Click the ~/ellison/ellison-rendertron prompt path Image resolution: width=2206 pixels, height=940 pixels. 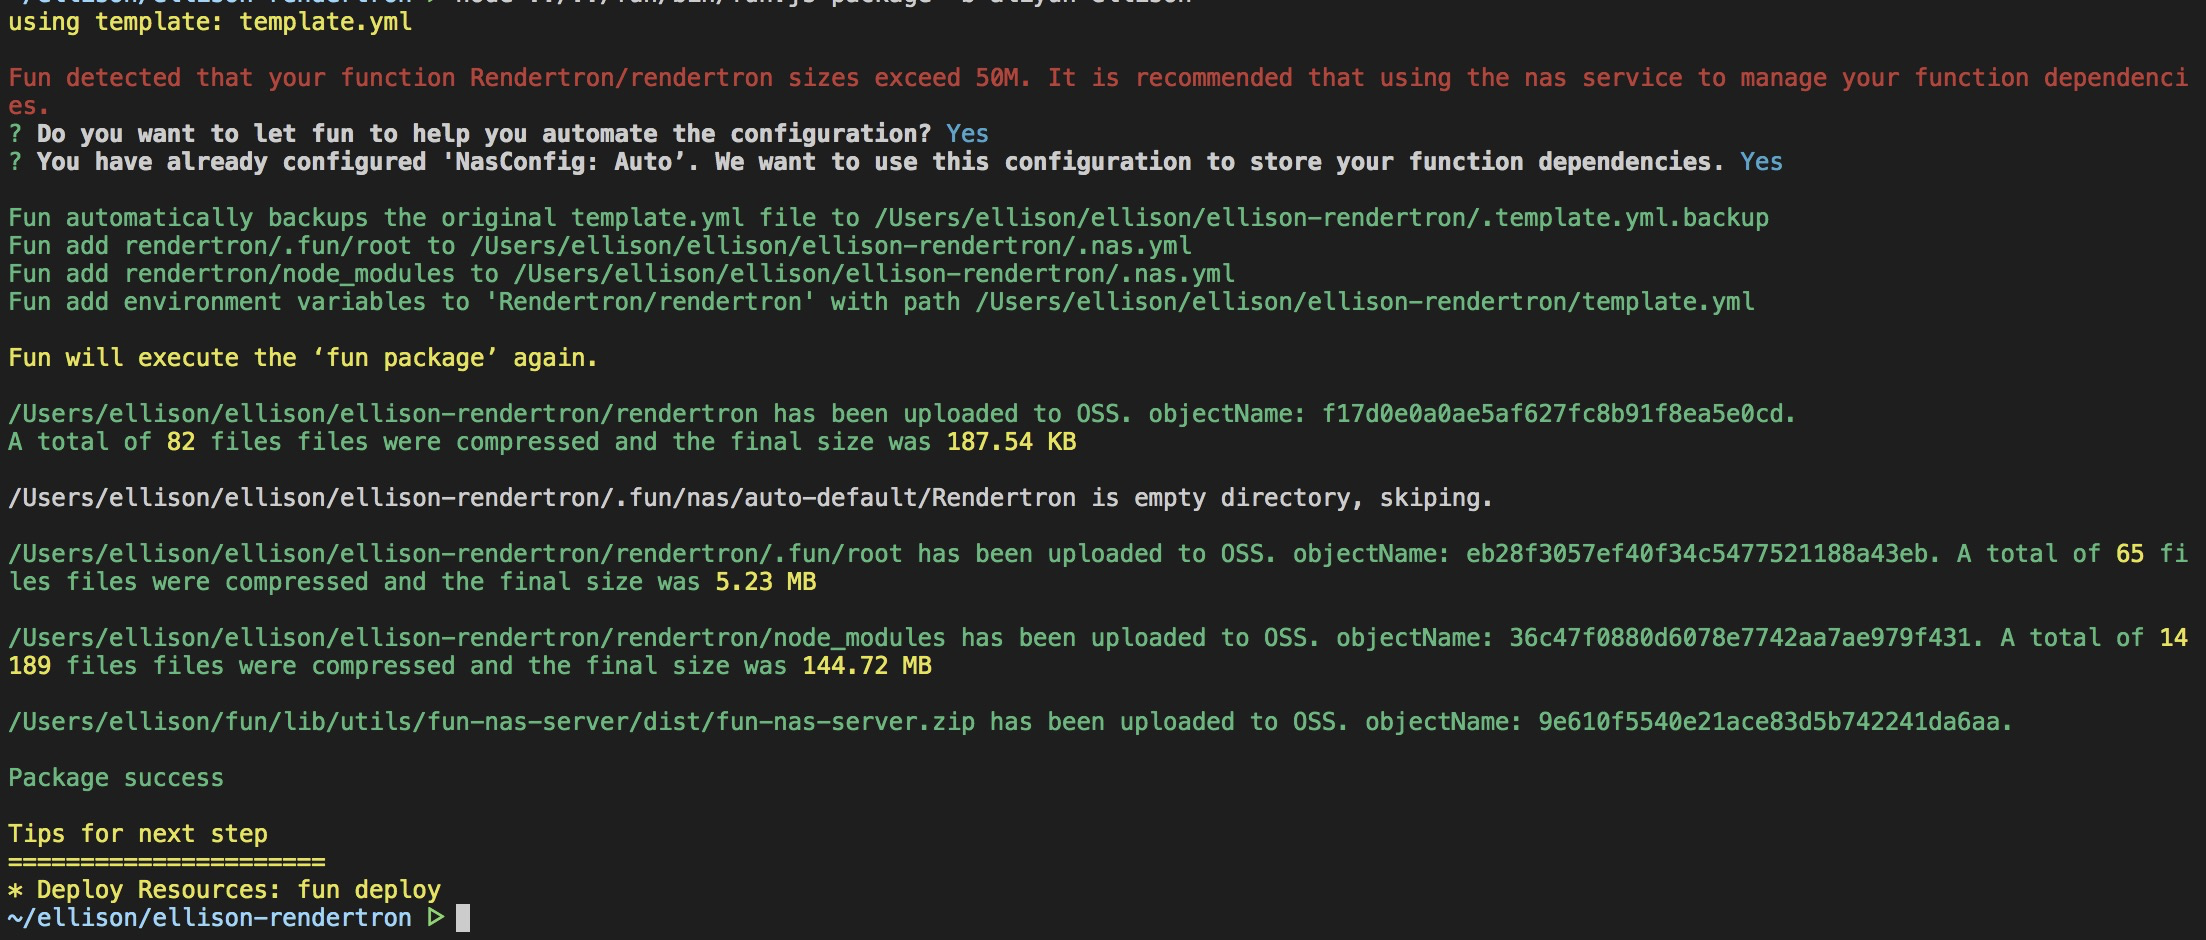[x=210, y=918]
